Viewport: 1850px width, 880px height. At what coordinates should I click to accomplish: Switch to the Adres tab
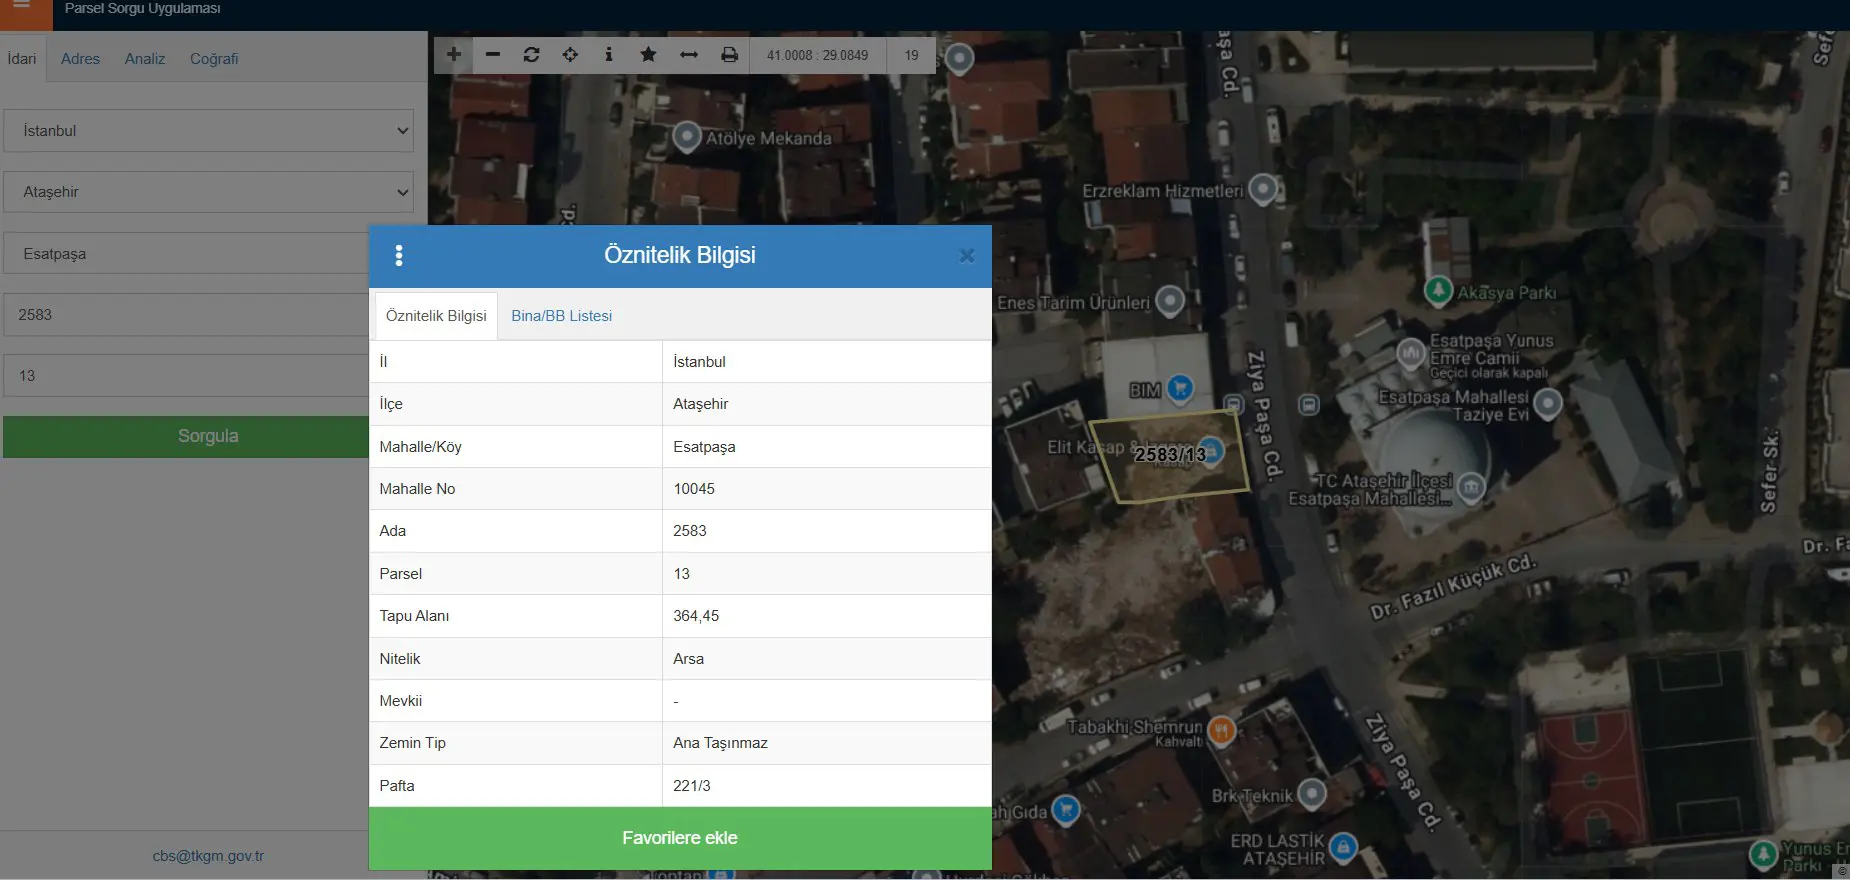[x=80, y=59]
